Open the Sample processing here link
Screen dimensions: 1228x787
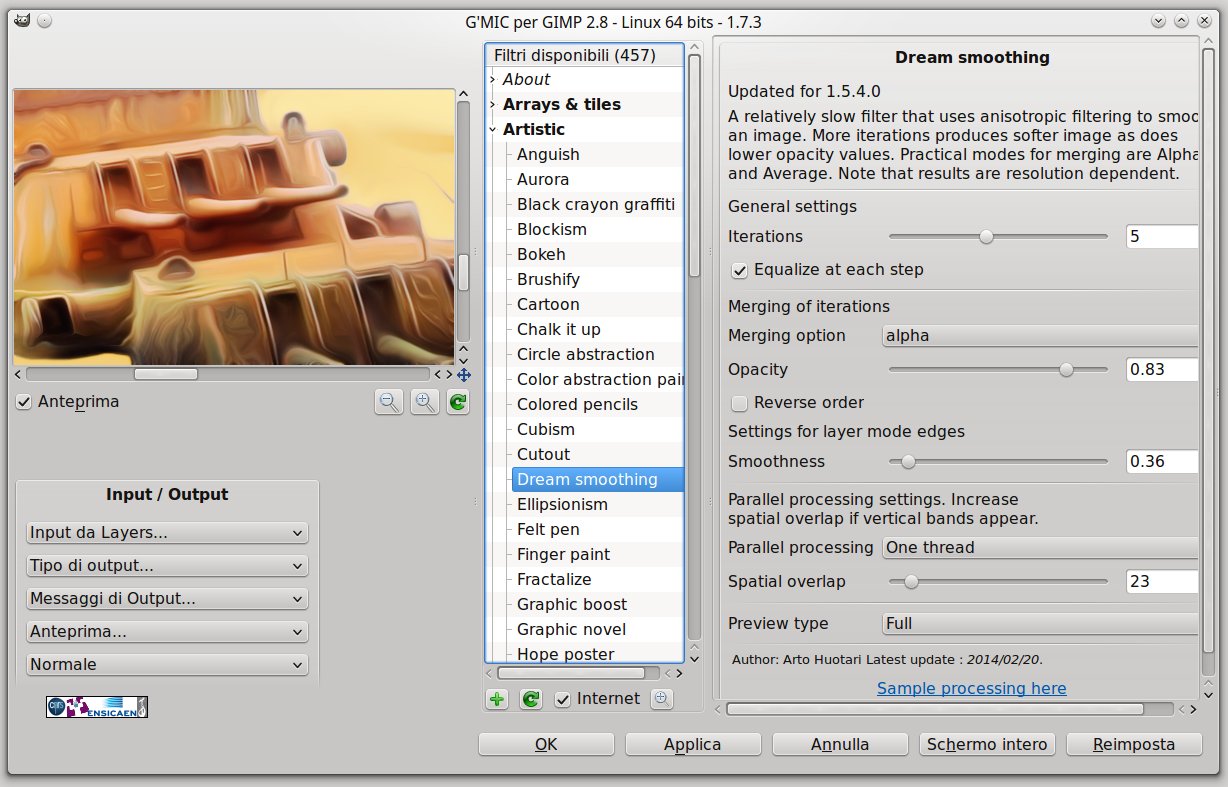pos(972,689)
